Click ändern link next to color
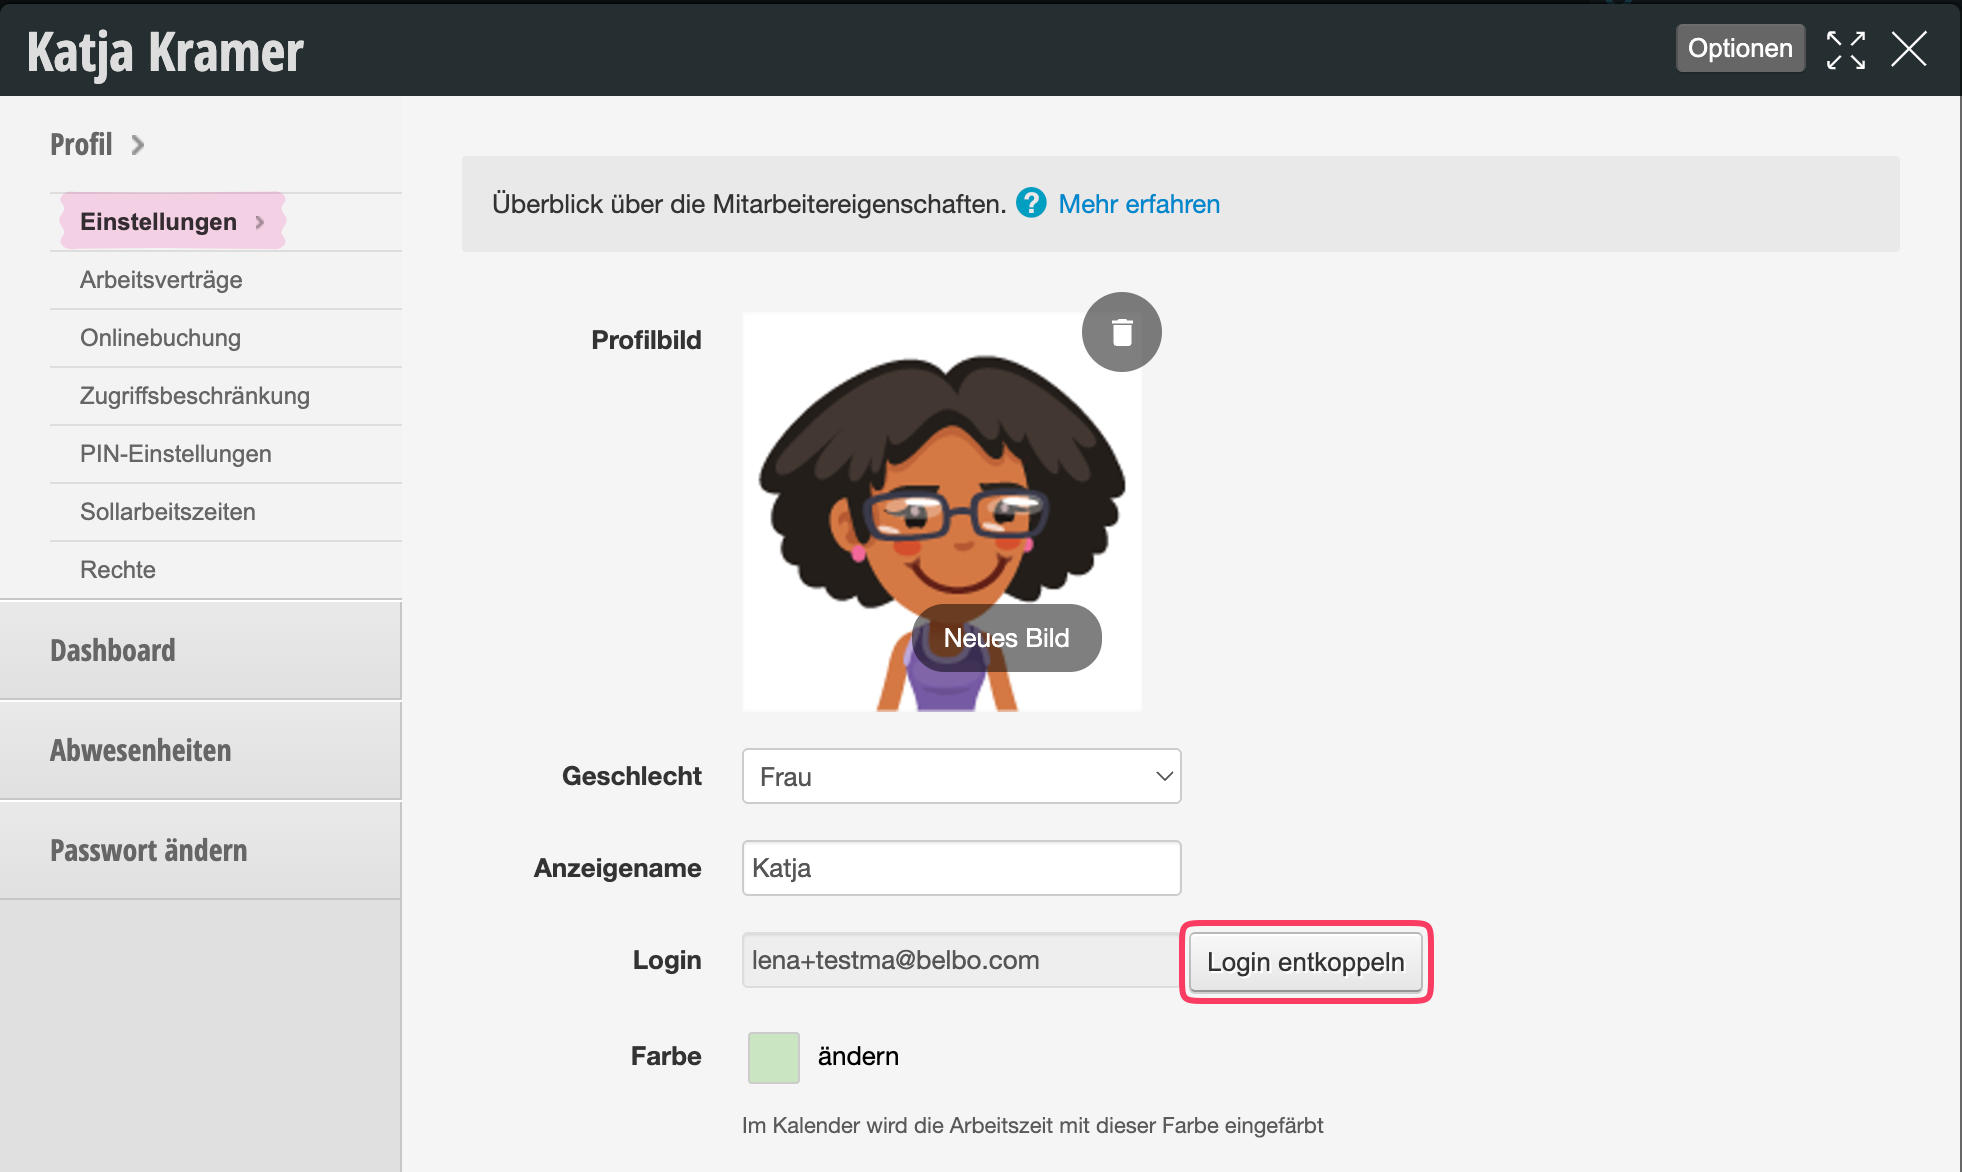The height and width of the screenshot is (1172, 1962). tap(858, 1056)
